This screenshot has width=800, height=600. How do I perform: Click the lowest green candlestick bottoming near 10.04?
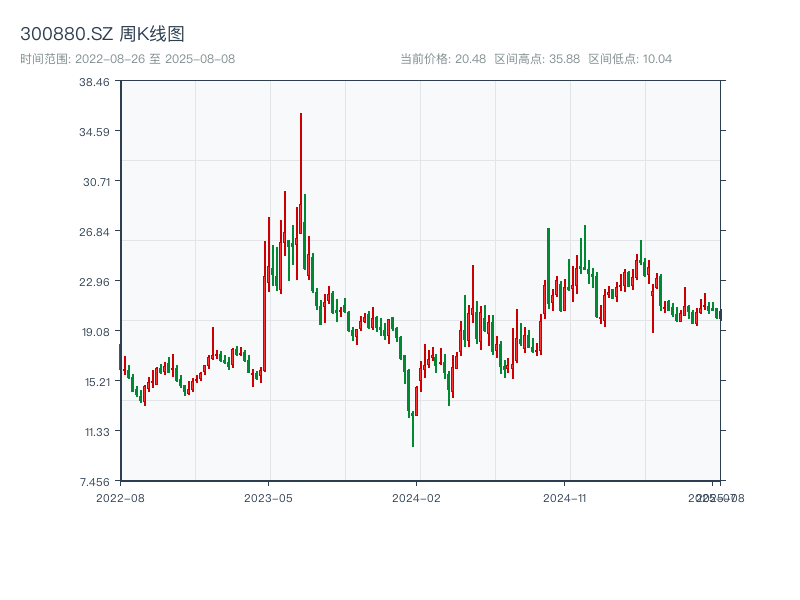413,429
